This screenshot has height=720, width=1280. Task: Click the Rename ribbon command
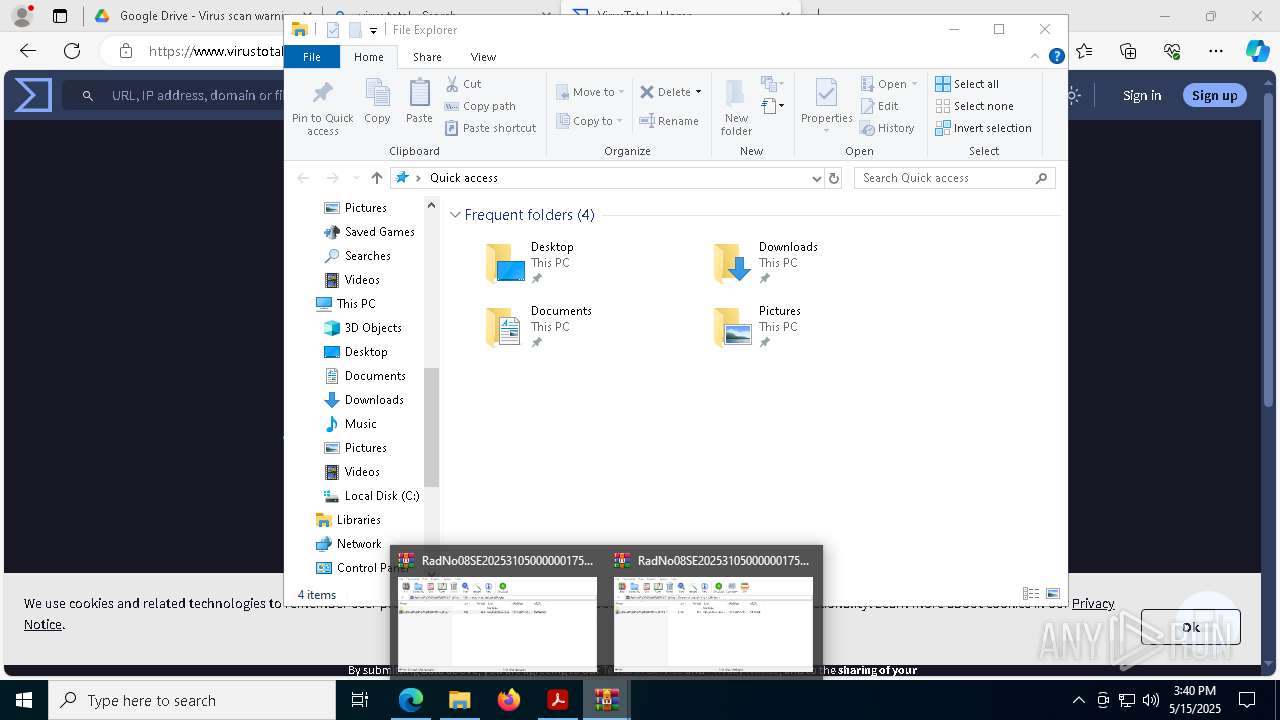point(670,121)
